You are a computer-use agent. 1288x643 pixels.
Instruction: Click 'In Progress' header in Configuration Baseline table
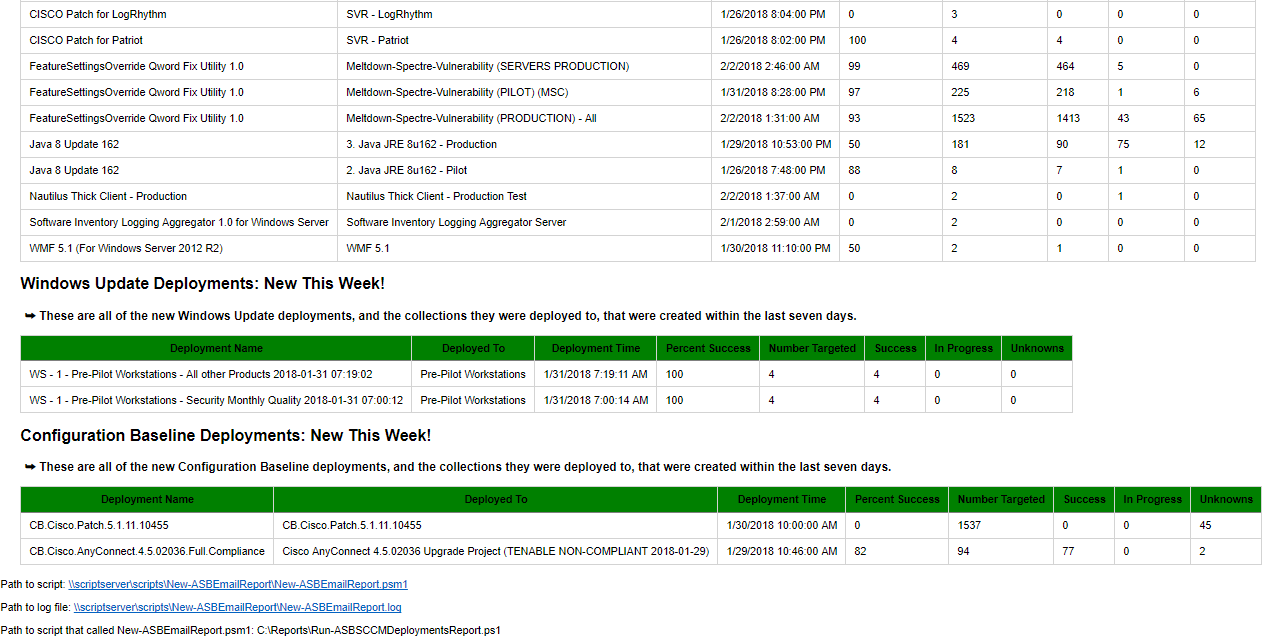1153,500
